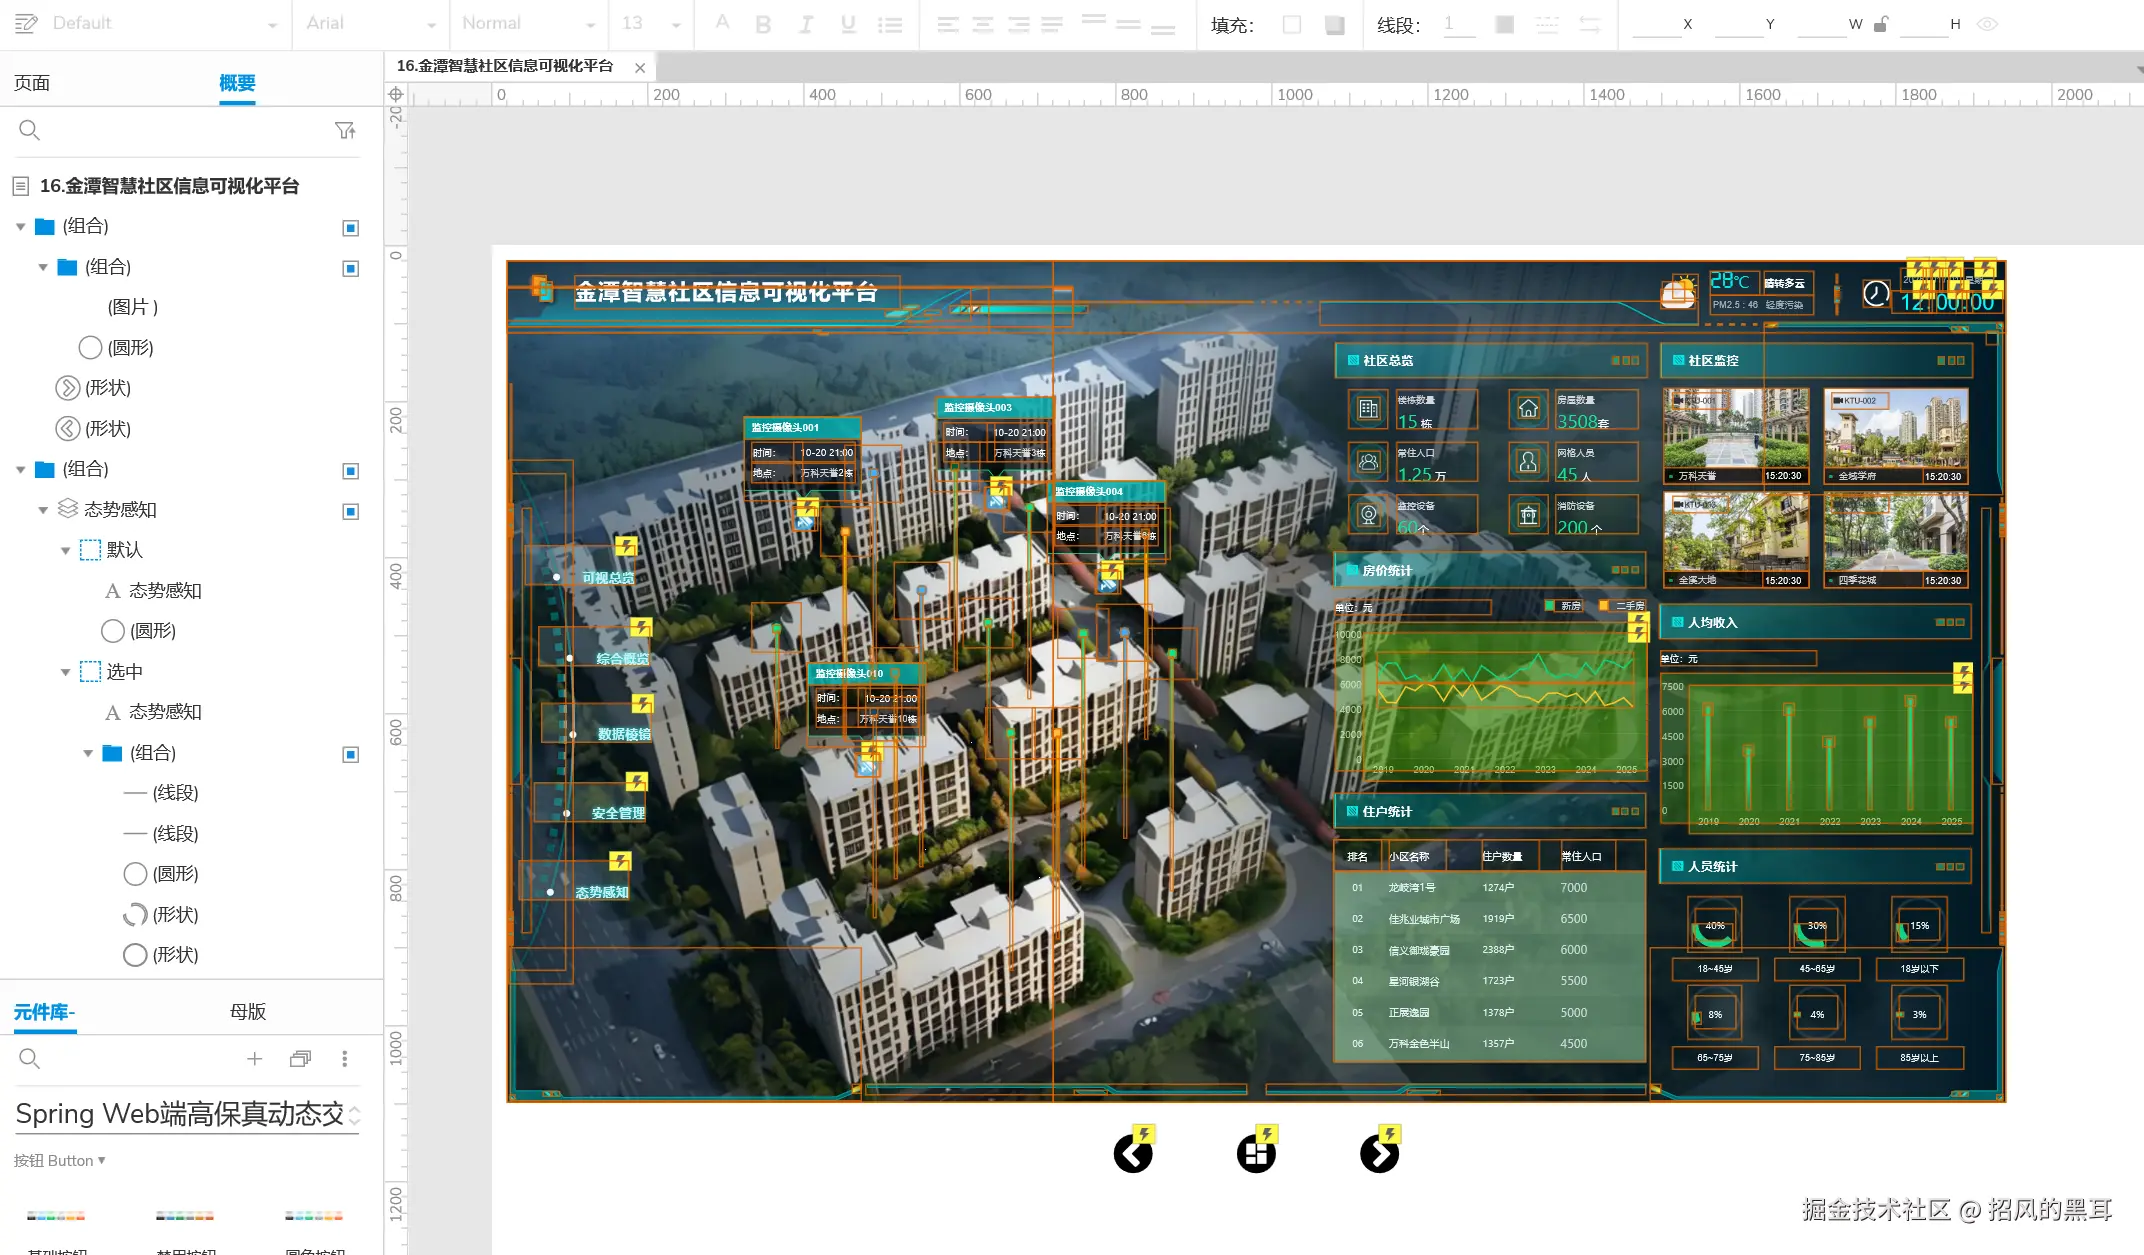Toggle the visibility eye icon in toolbar
2144x1255 pixels.
1987,24
